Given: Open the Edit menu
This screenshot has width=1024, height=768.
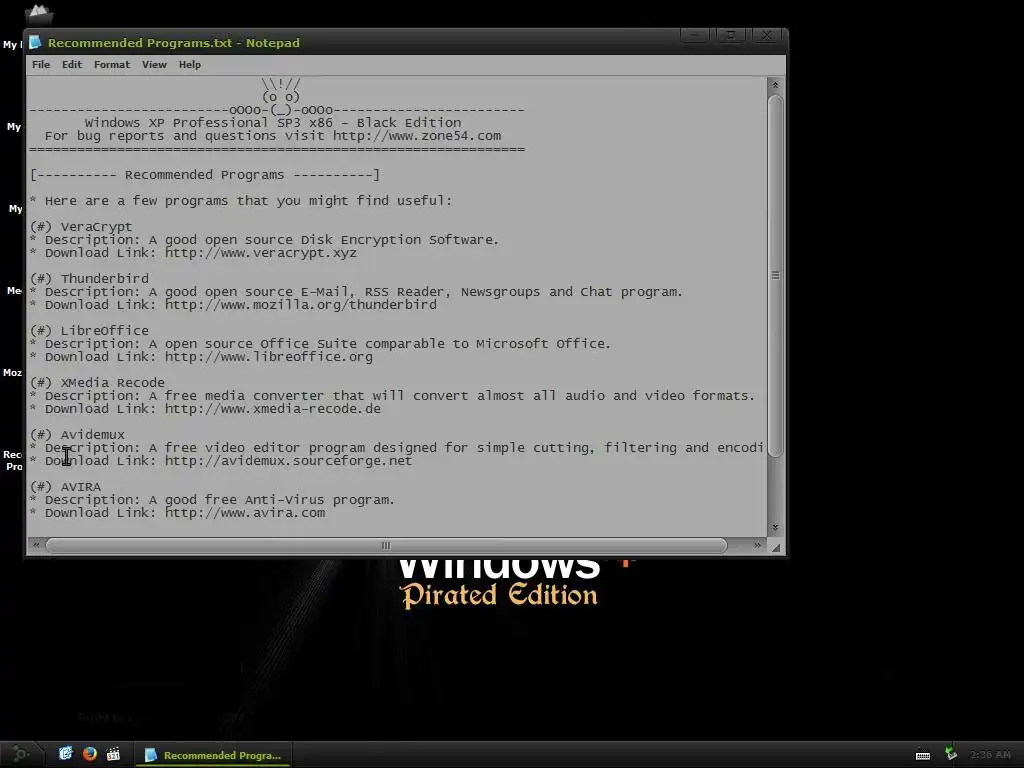Looking at the screenshot, I should click(x=72, y=65).
